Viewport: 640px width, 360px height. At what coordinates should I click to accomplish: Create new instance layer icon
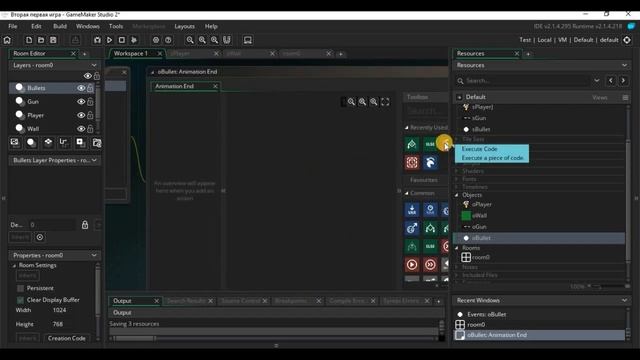(31, 142)
